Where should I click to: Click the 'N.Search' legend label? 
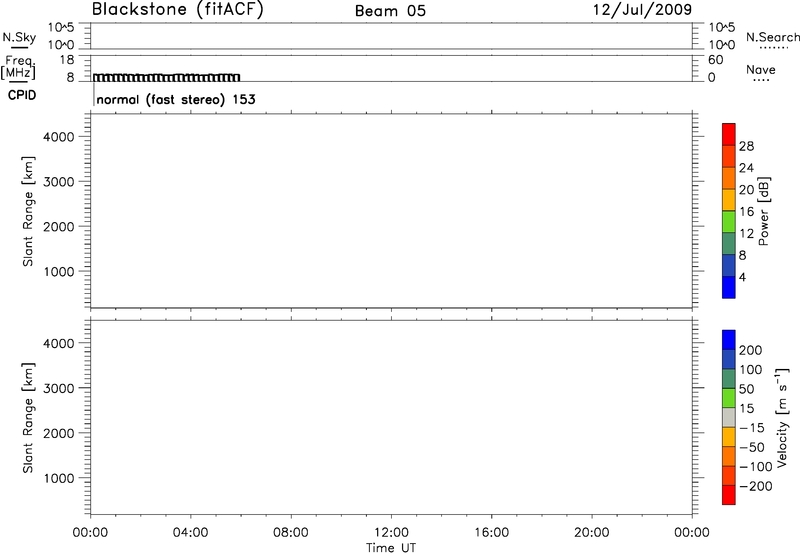(x=772, y=37)
